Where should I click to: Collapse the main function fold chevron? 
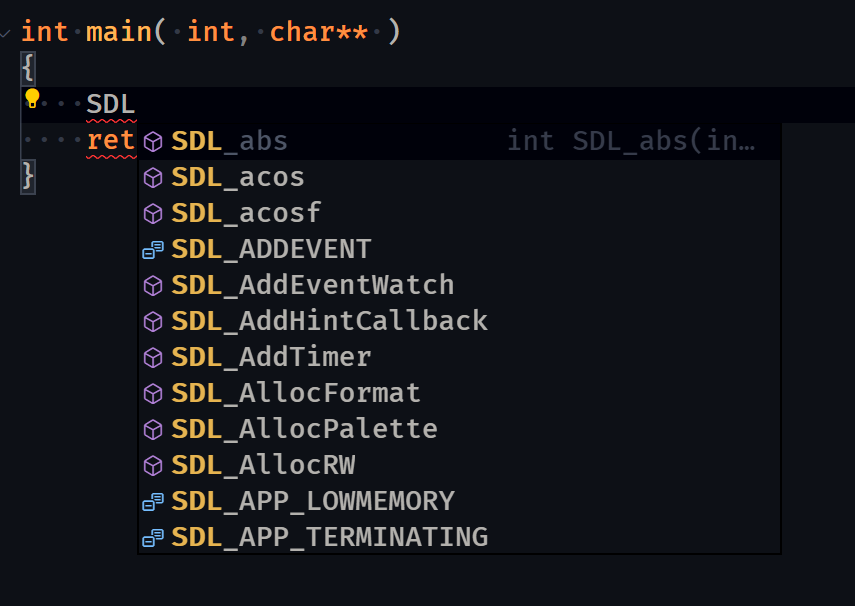(8, 31)
